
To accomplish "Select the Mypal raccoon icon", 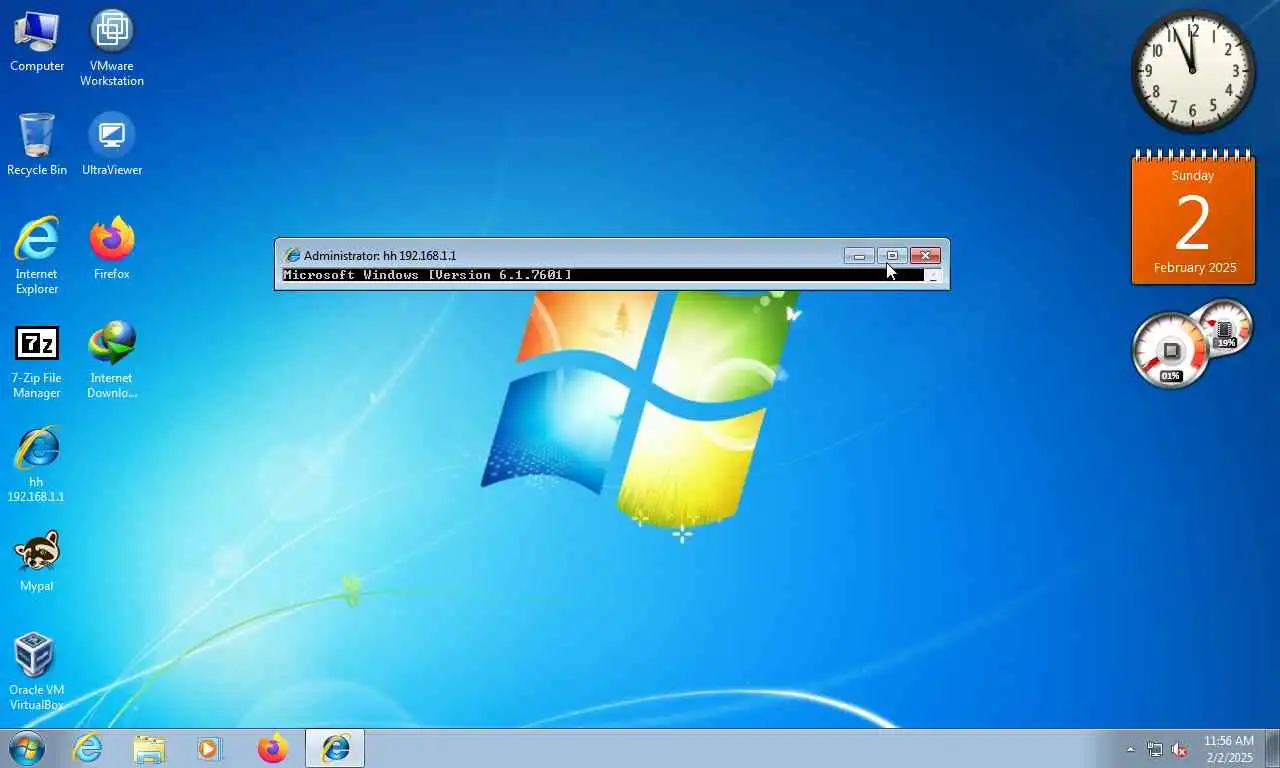I will point(37,561).
